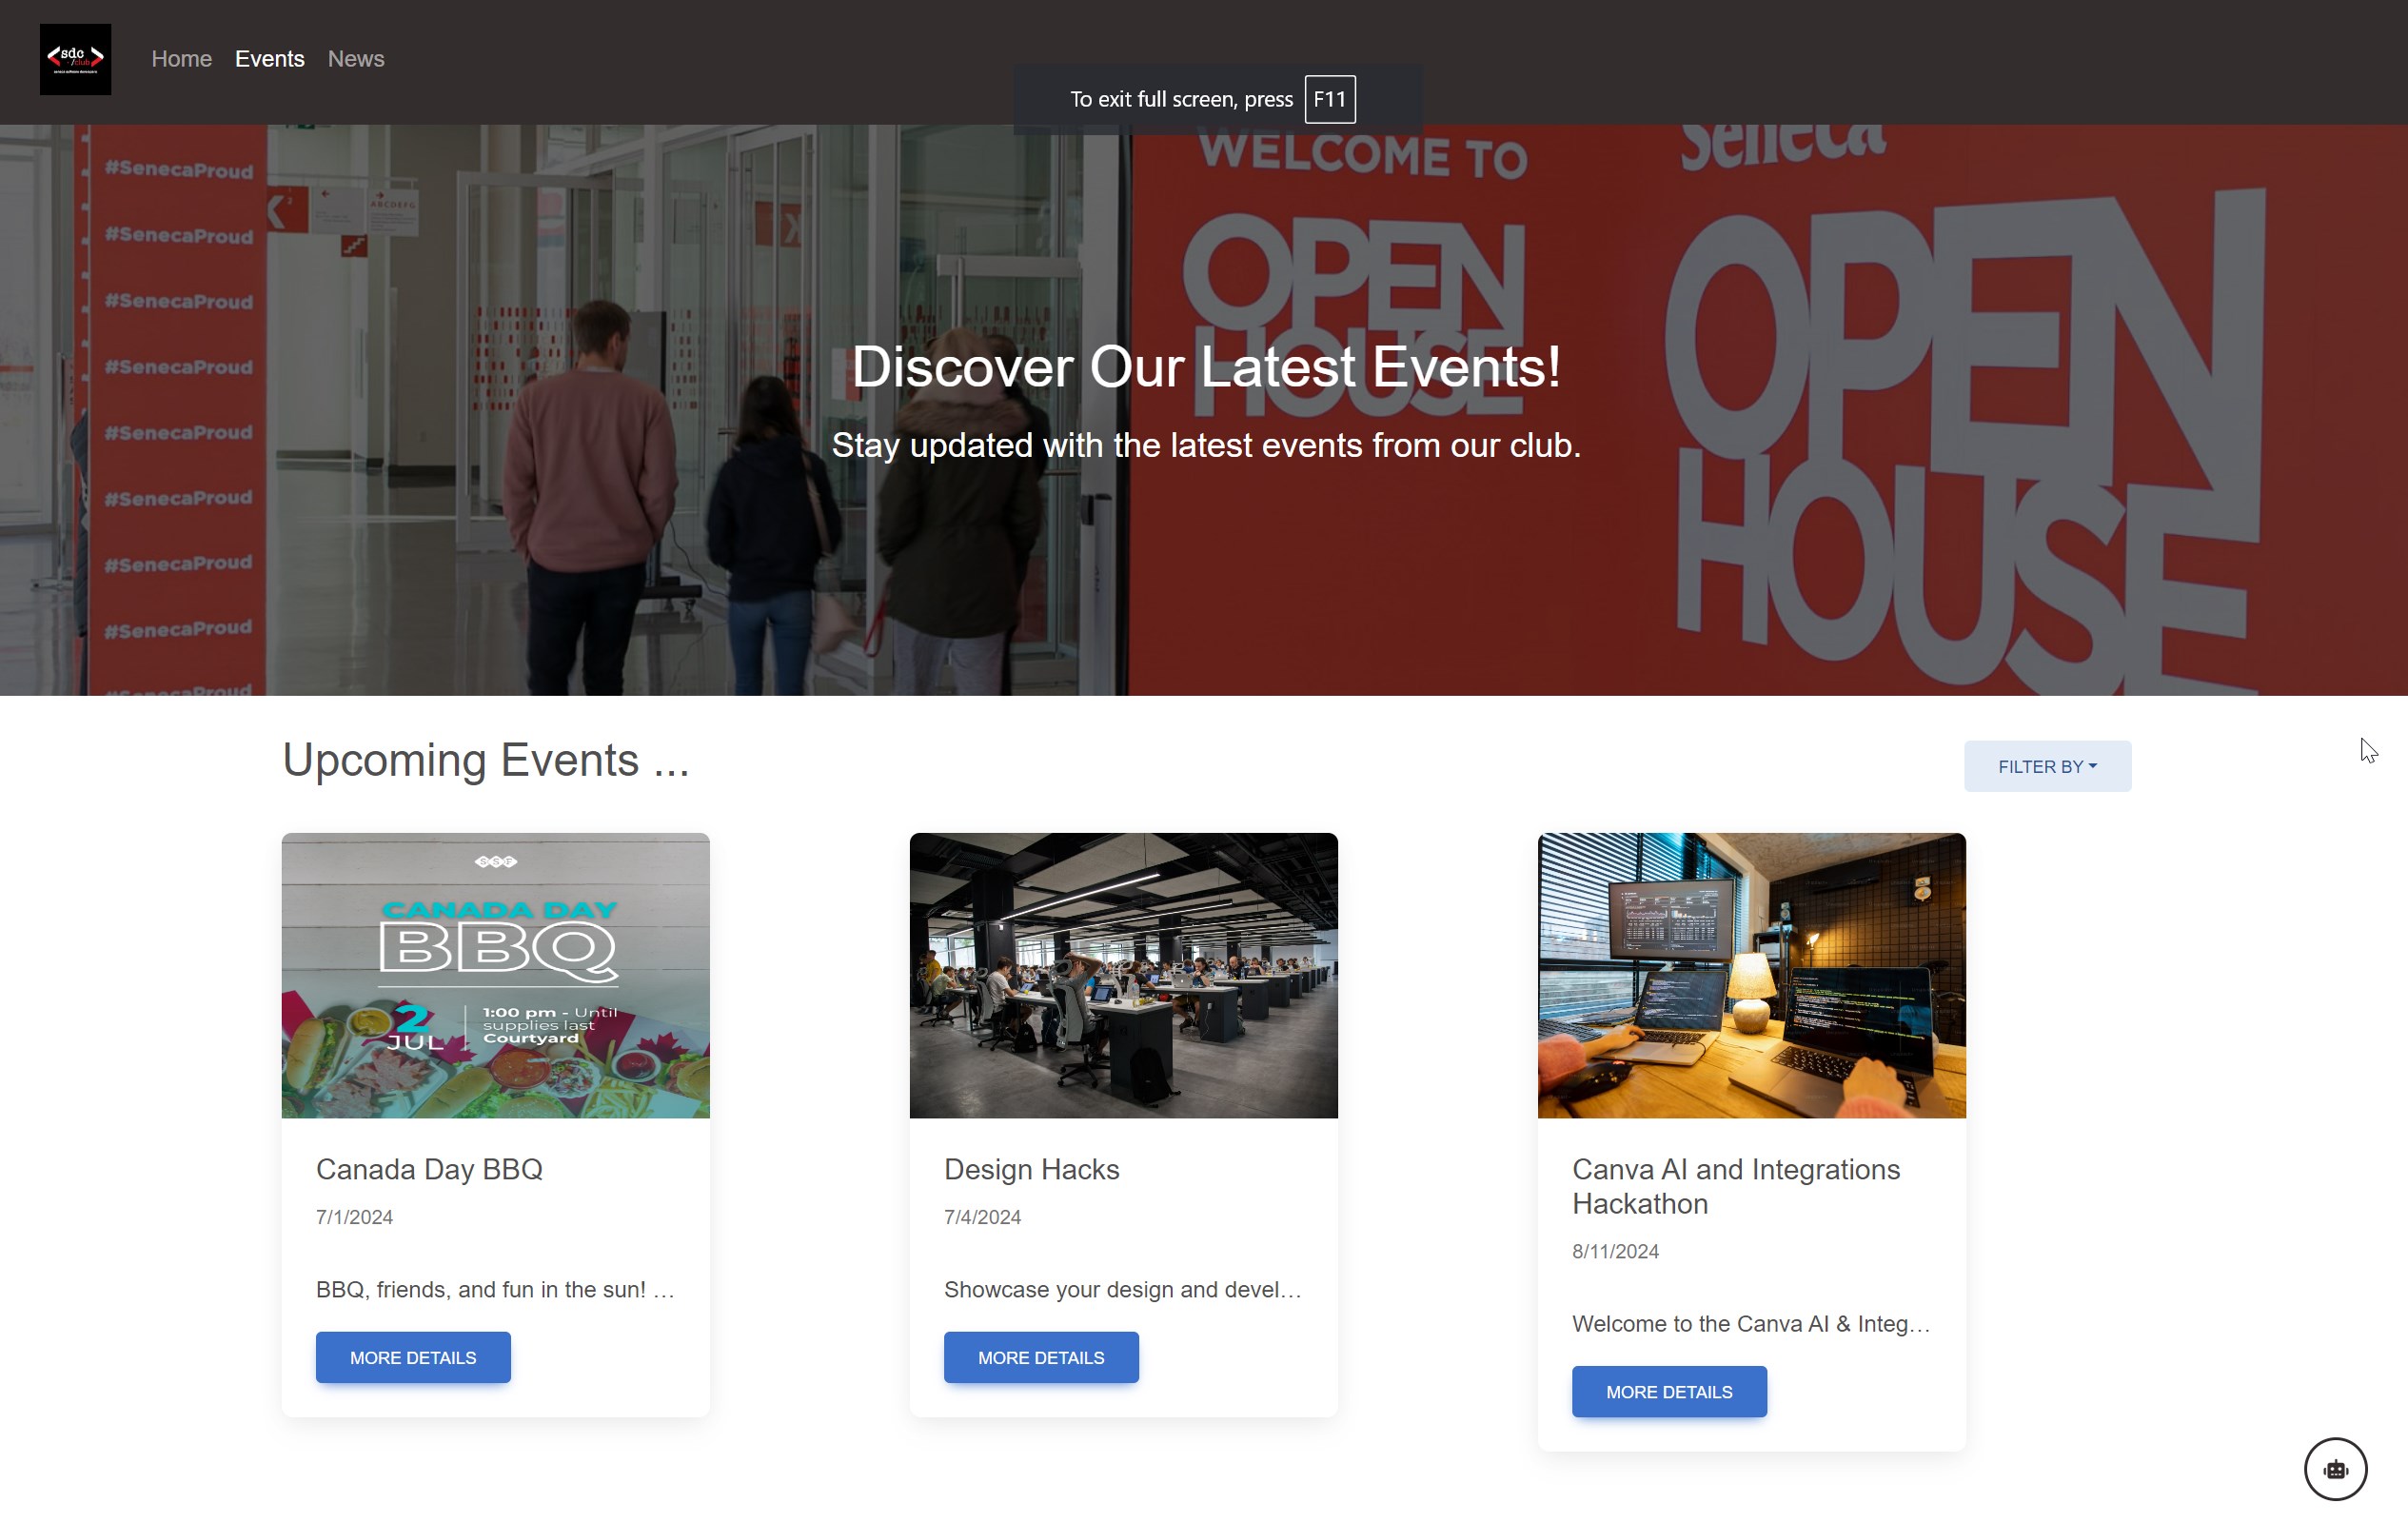Screen dimensions: 2408x1523
Task: Open MORE DETAILS for Canada Day BBQ
Action: 413,1357
